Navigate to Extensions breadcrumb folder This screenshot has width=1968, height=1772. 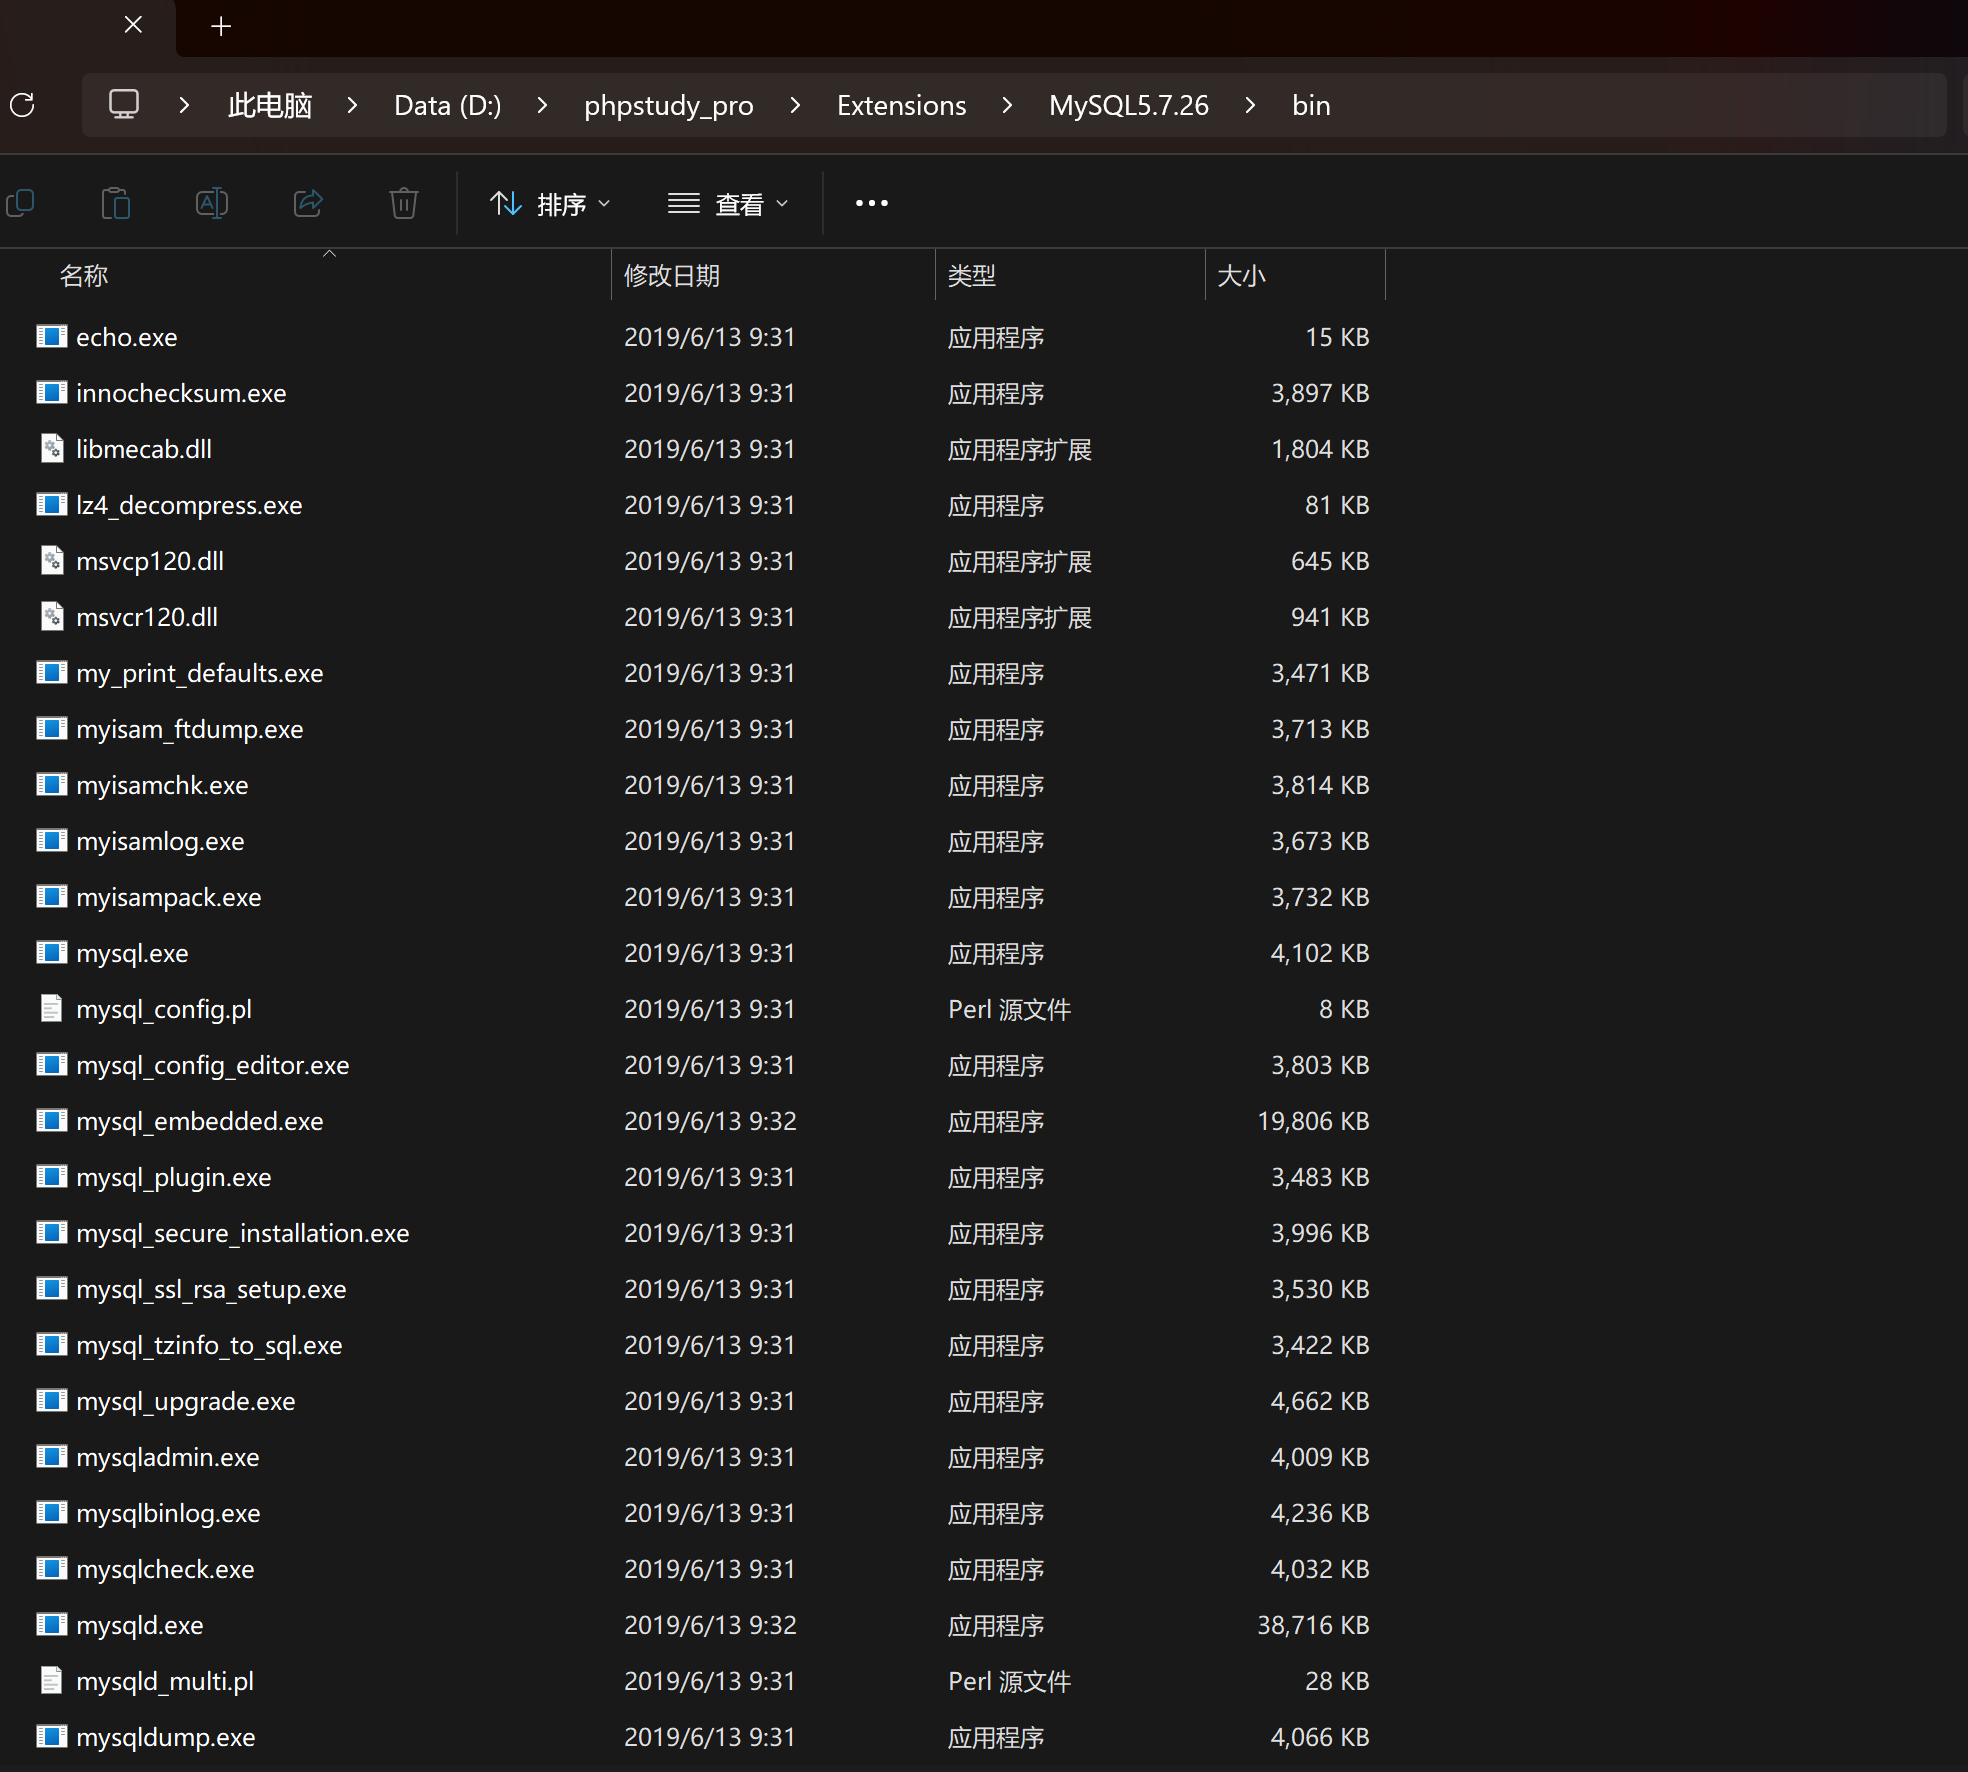(901, 105)
